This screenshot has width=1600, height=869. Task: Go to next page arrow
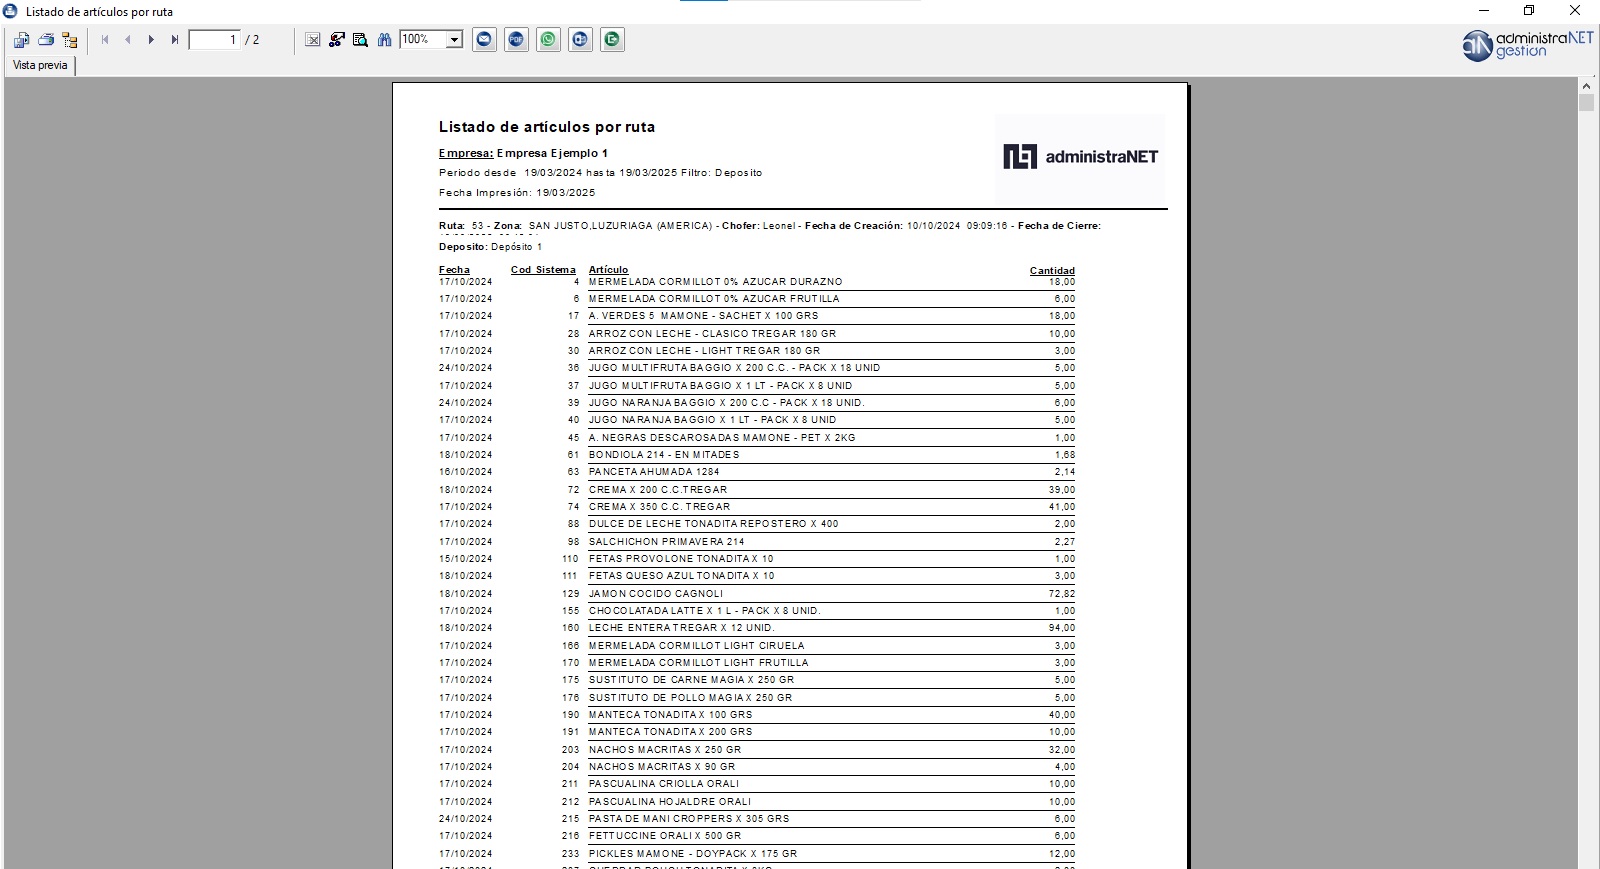(x=151, y=40)
